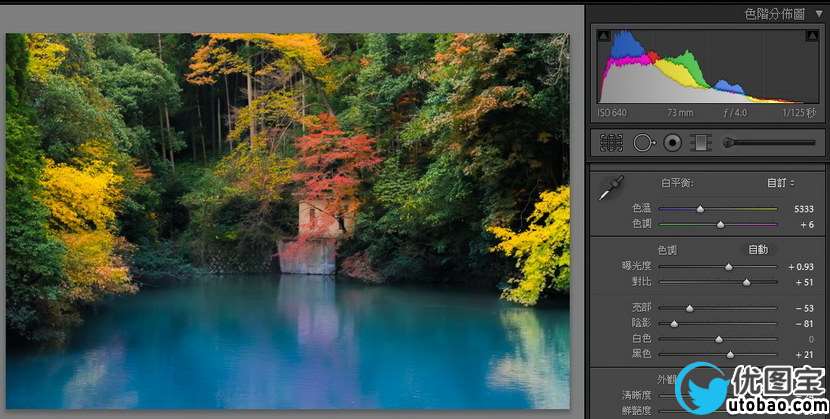Collapse the 色階分佈圖 histogram panel
Screen dimensions: 830x419
point(819,14)
